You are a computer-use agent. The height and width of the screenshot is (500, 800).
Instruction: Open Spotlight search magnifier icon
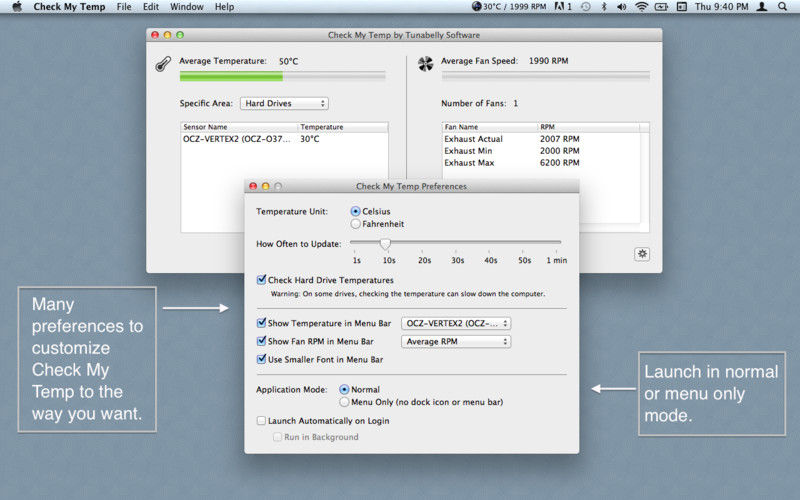pos(782,7)
